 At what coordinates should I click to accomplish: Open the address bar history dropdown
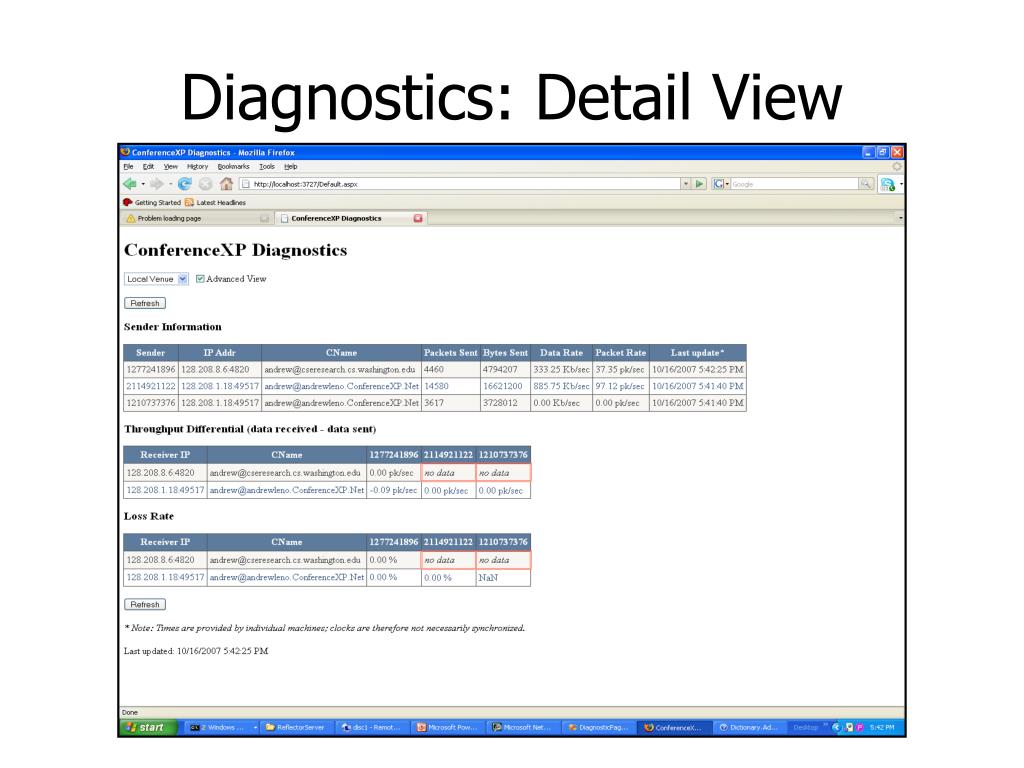[686, 184]
